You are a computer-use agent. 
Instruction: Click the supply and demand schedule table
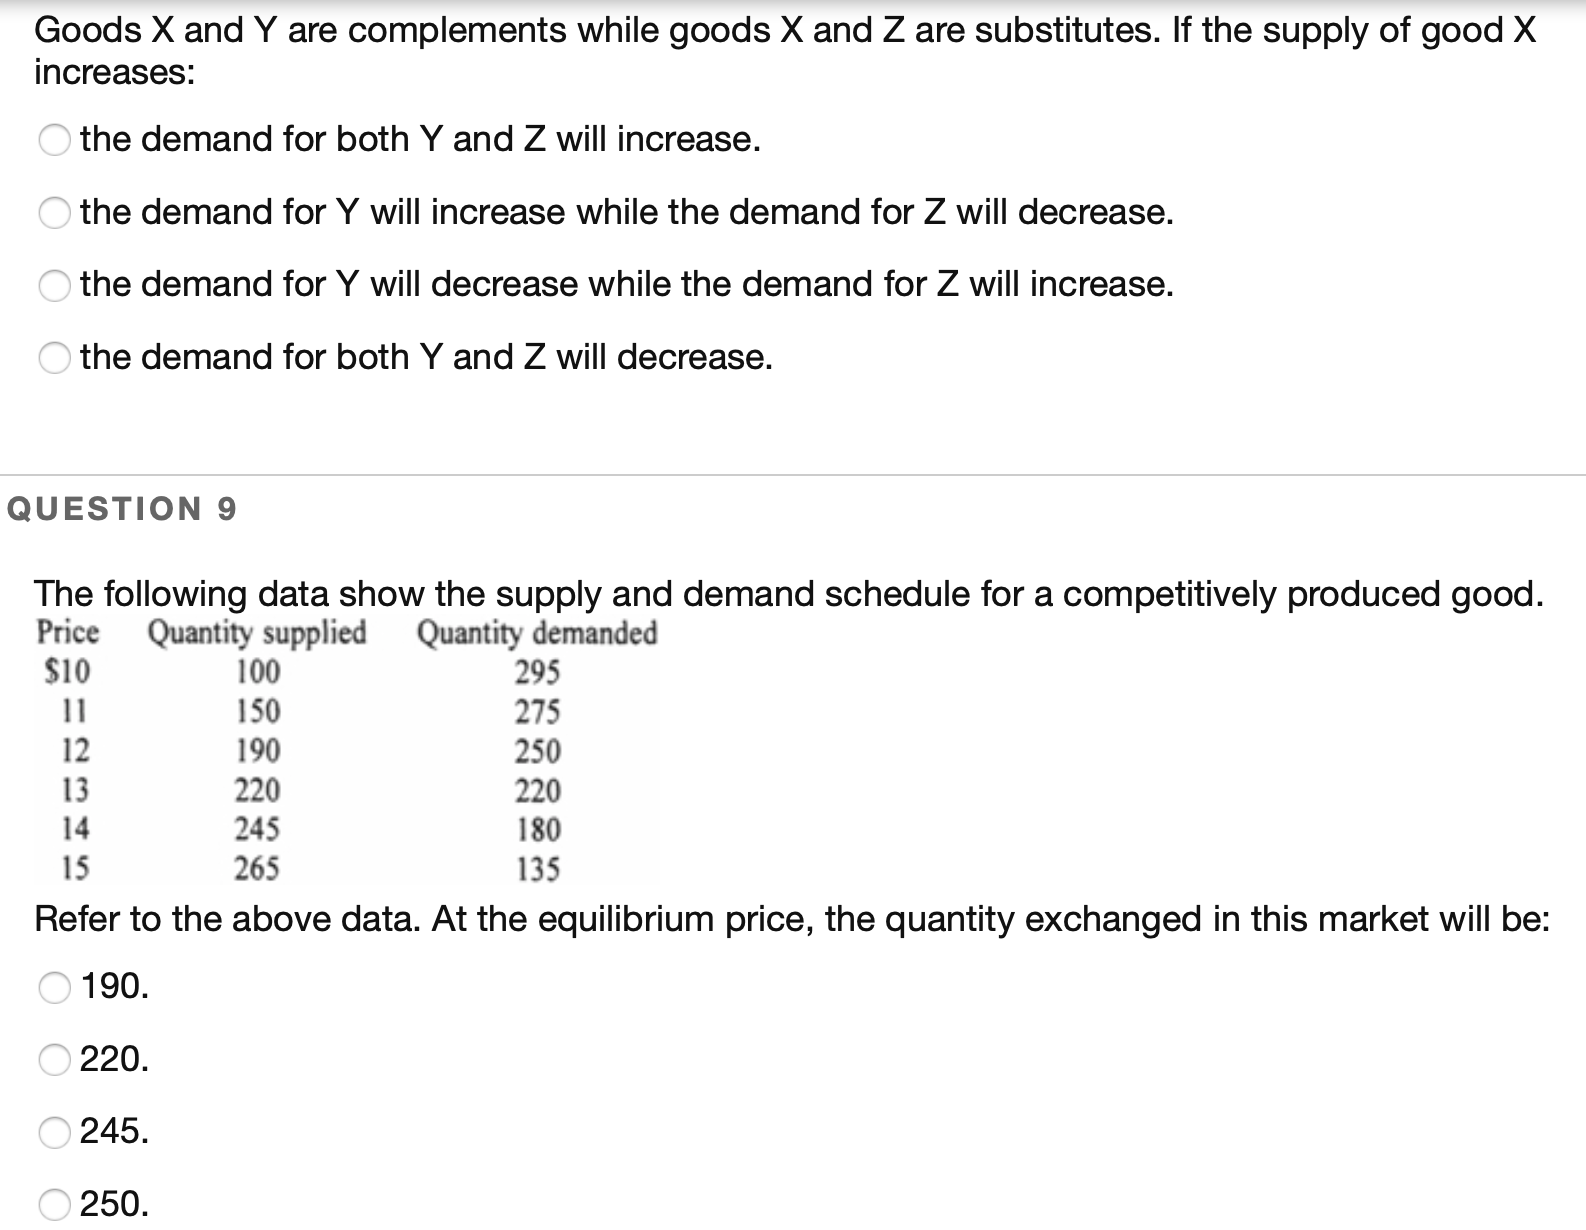tap(330, 750)
